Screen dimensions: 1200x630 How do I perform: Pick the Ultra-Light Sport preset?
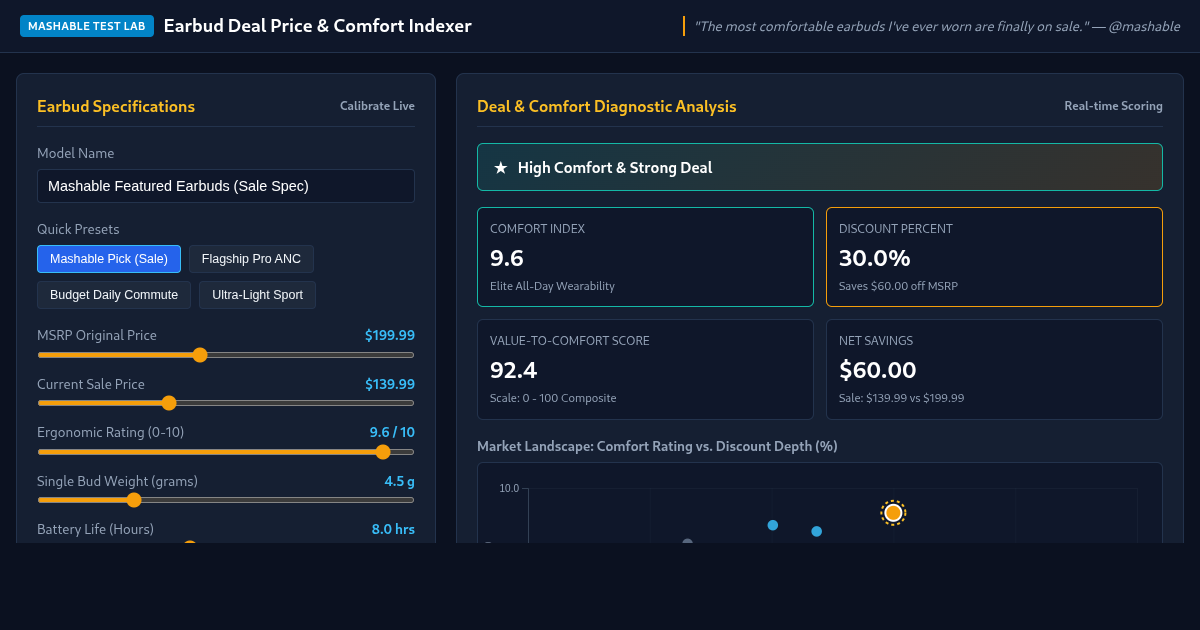[x=257, y=295]
